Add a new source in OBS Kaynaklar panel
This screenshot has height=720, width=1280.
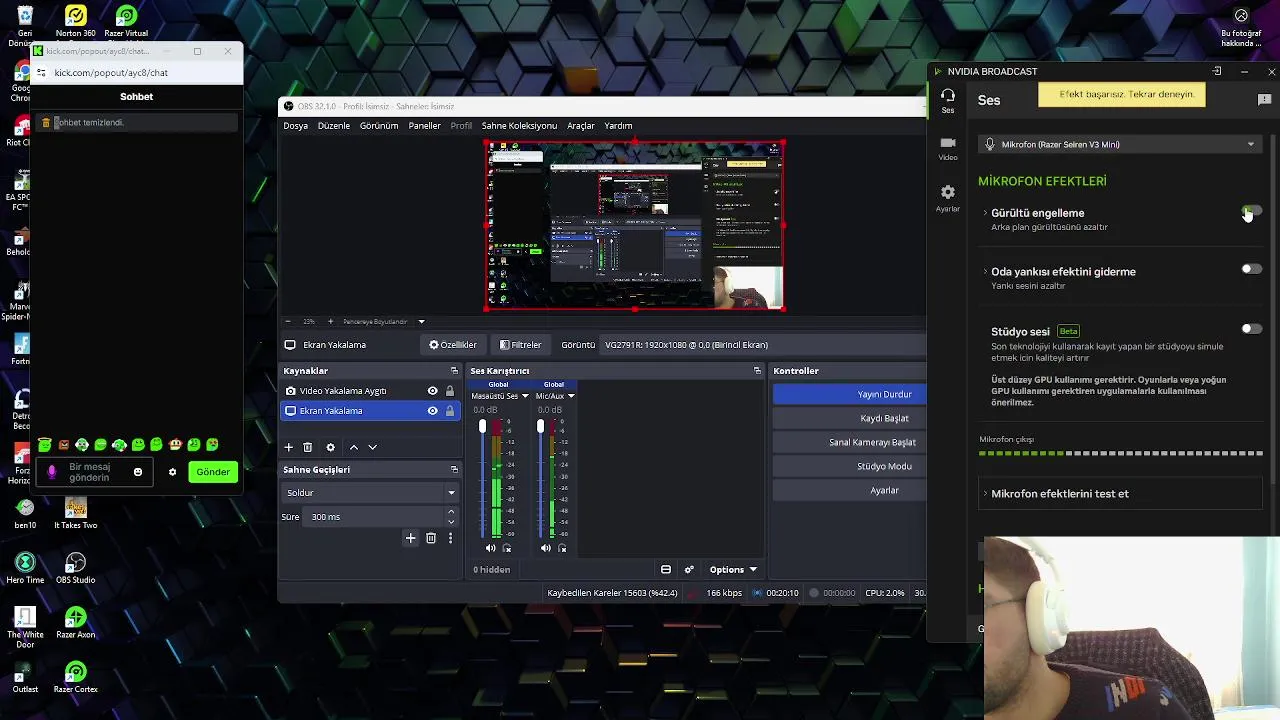click(289, 447)
